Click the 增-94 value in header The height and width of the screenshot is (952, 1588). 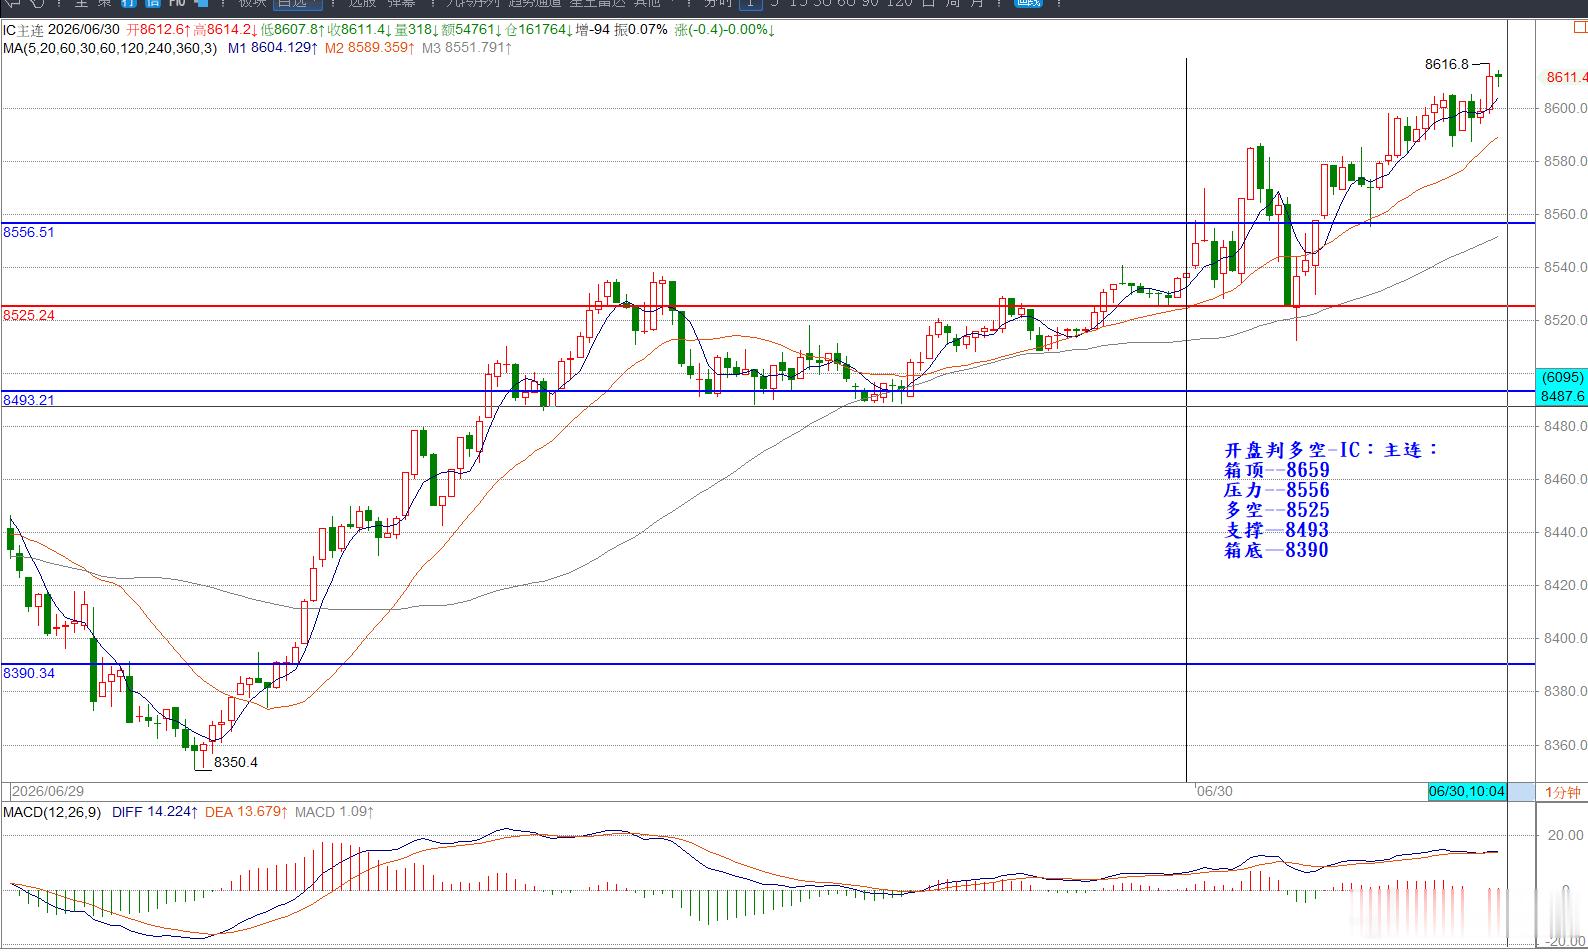(594, 30)
